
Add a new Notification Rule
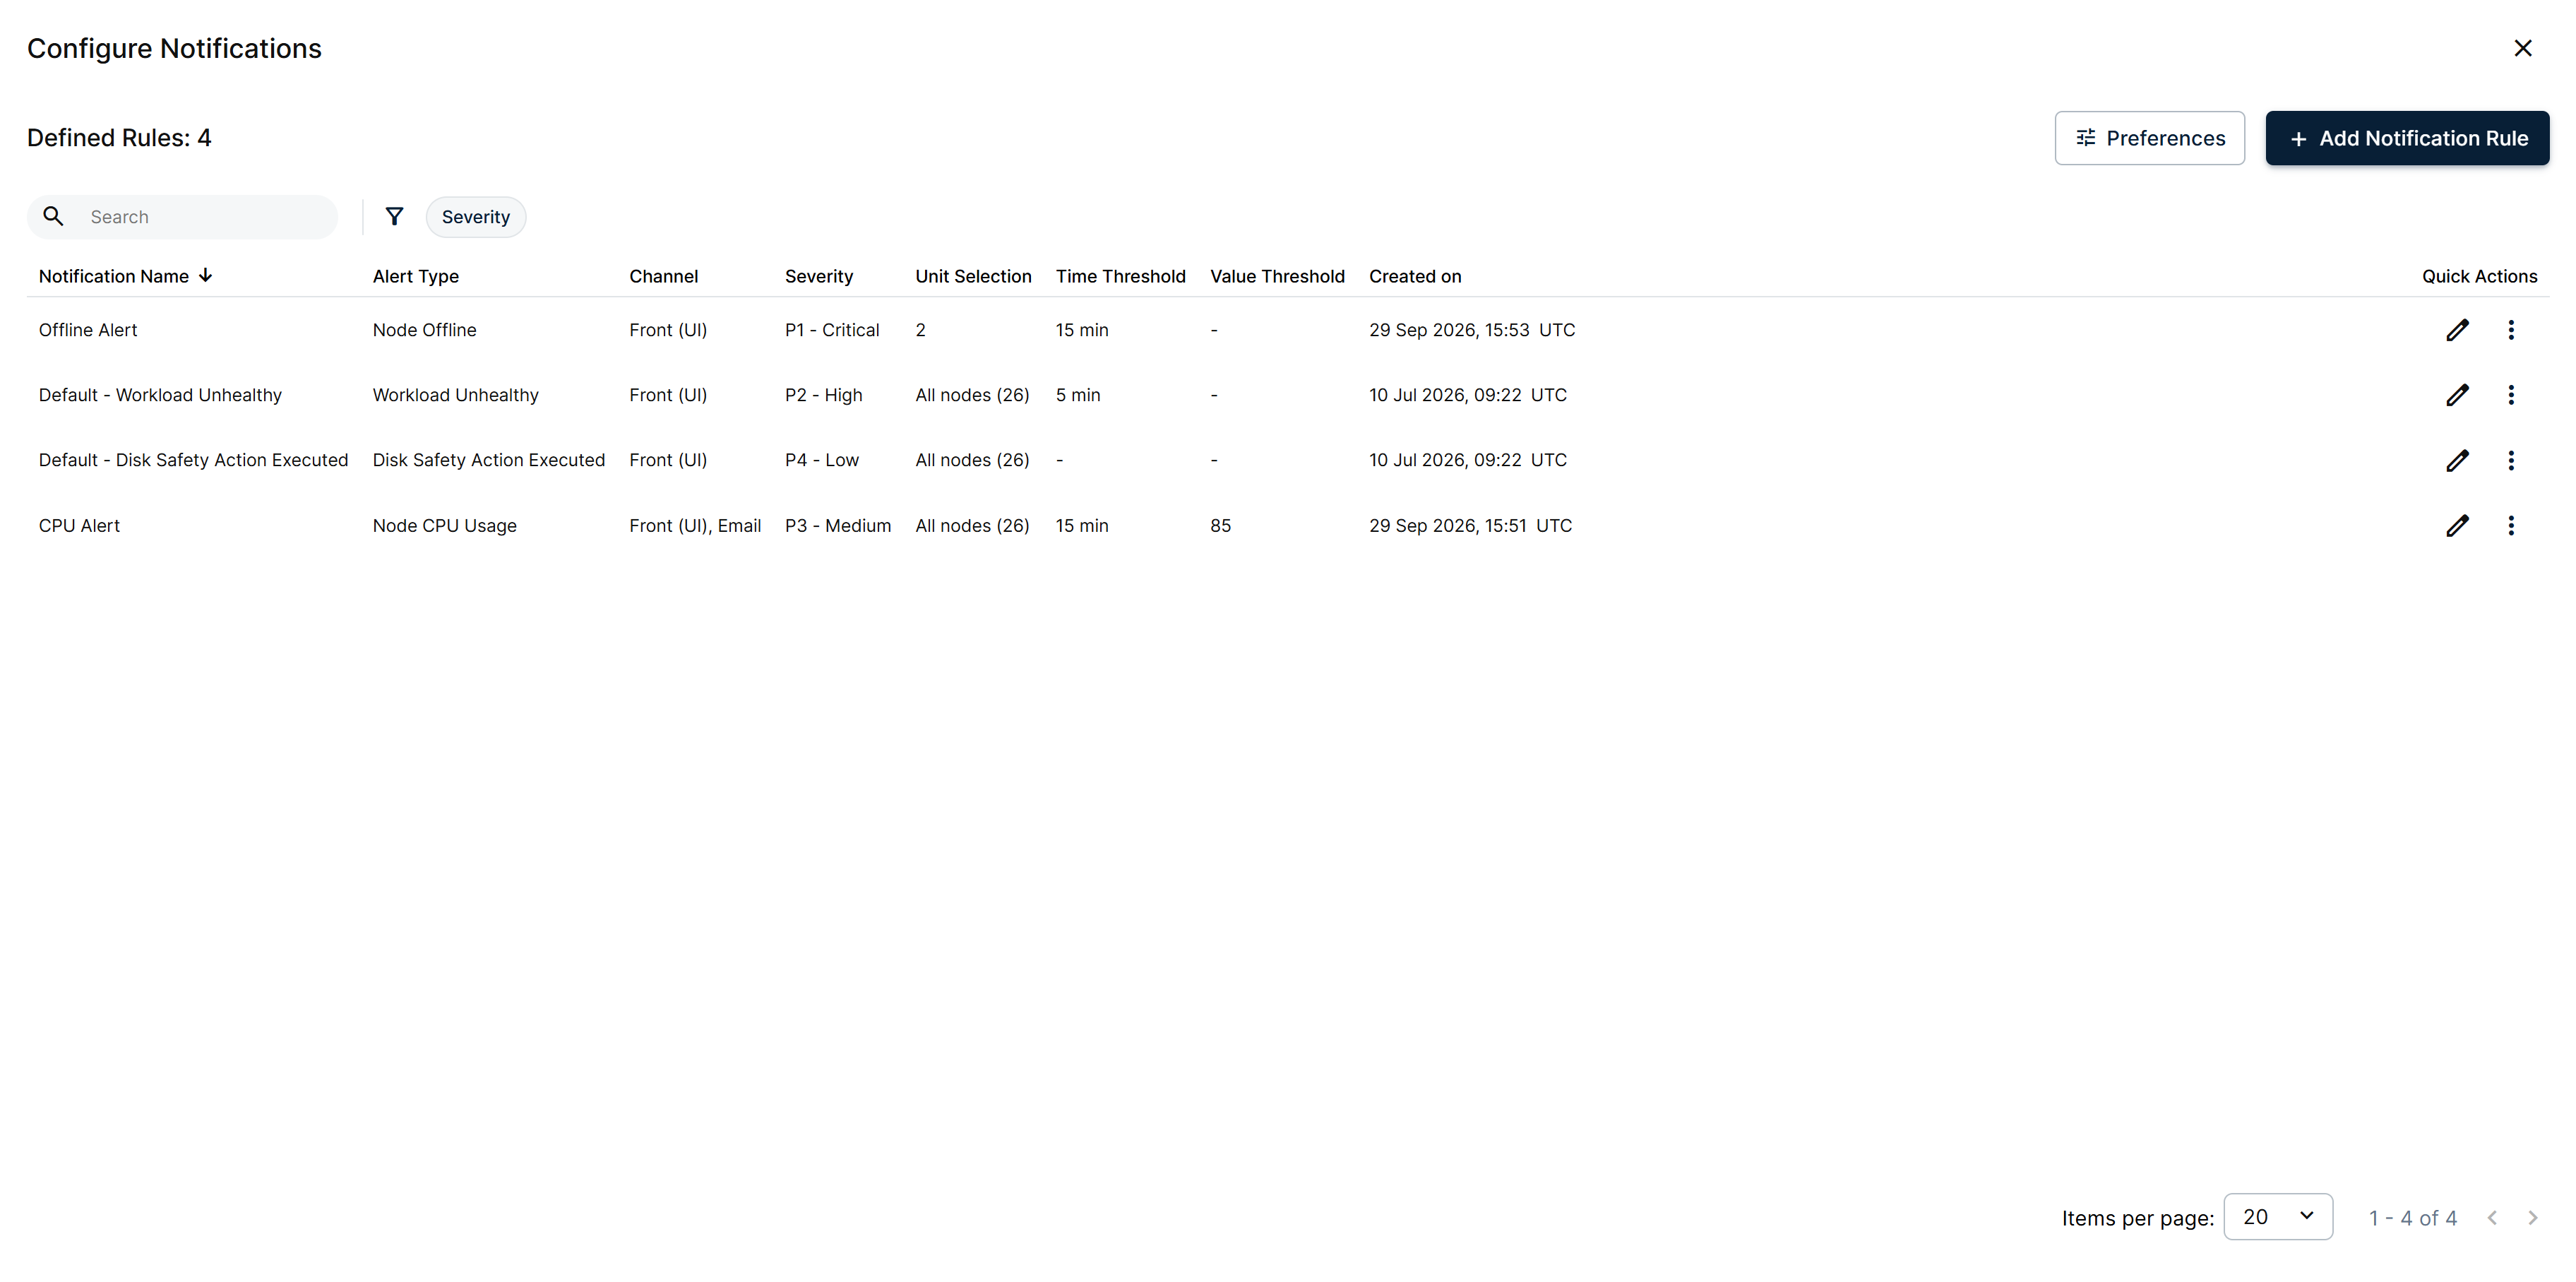[2407, 138]
